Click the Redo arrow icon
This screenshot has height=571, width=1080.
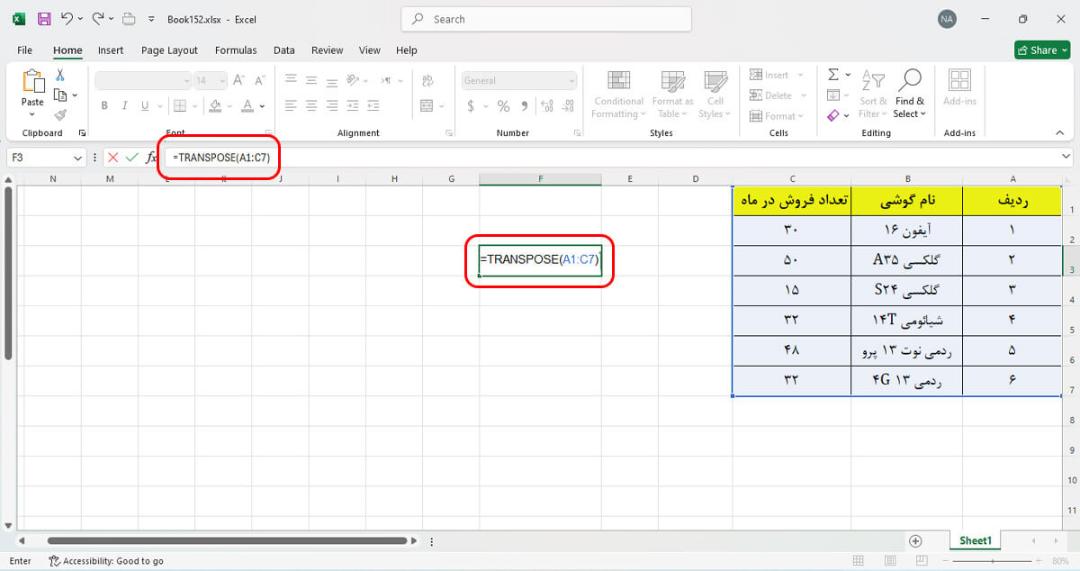coord(98,19)
